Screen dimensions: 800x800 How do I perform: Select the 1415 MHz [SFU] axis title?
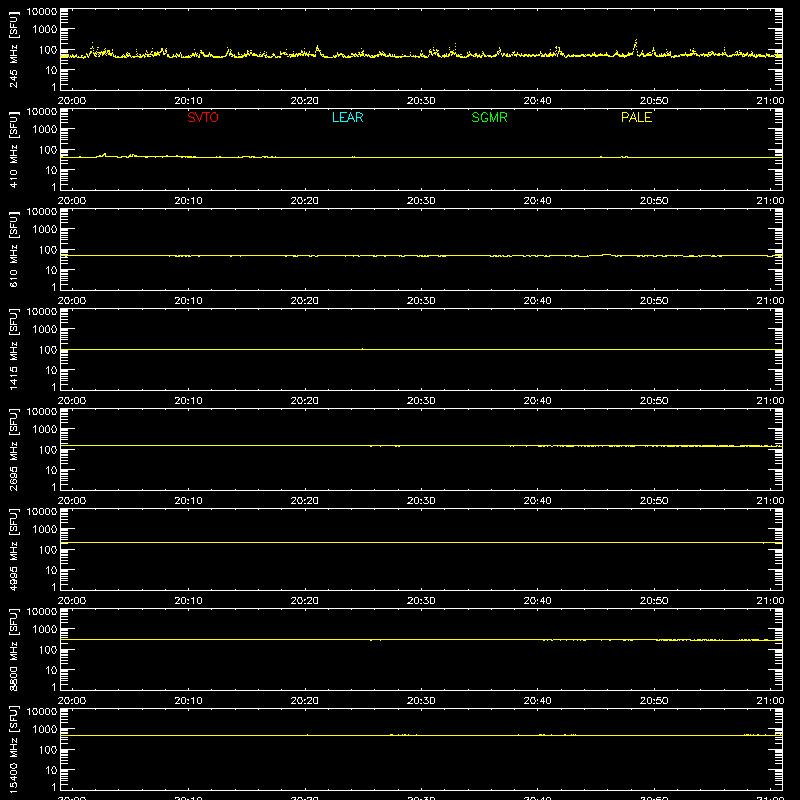(x=14, y=349)
